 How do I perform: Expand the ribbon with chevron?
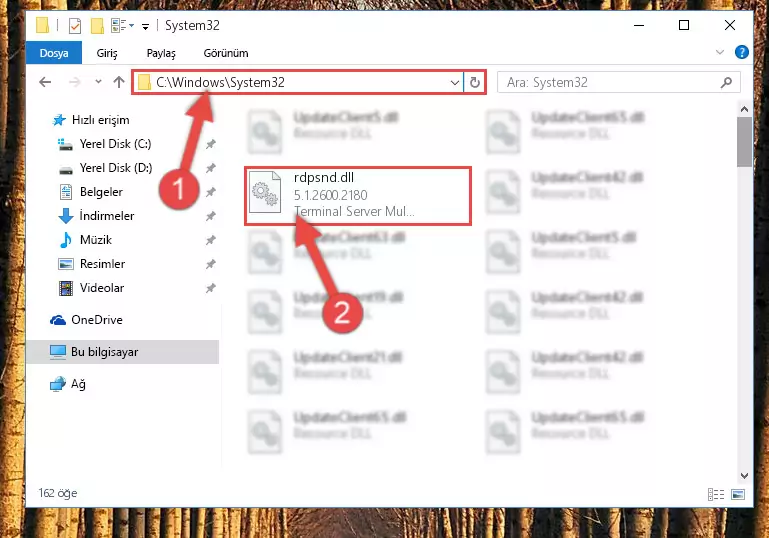(719, 52)
